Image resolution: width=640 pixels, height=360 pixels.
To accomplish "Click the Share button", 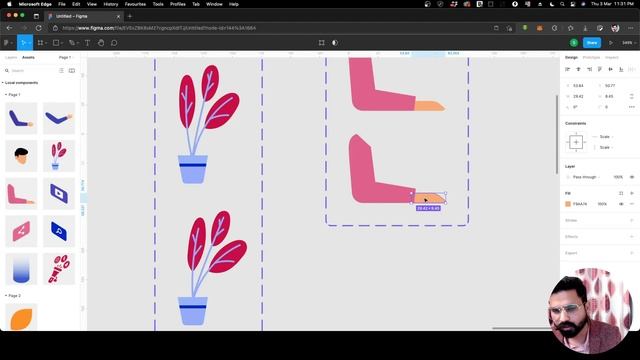I will [592, 42].
